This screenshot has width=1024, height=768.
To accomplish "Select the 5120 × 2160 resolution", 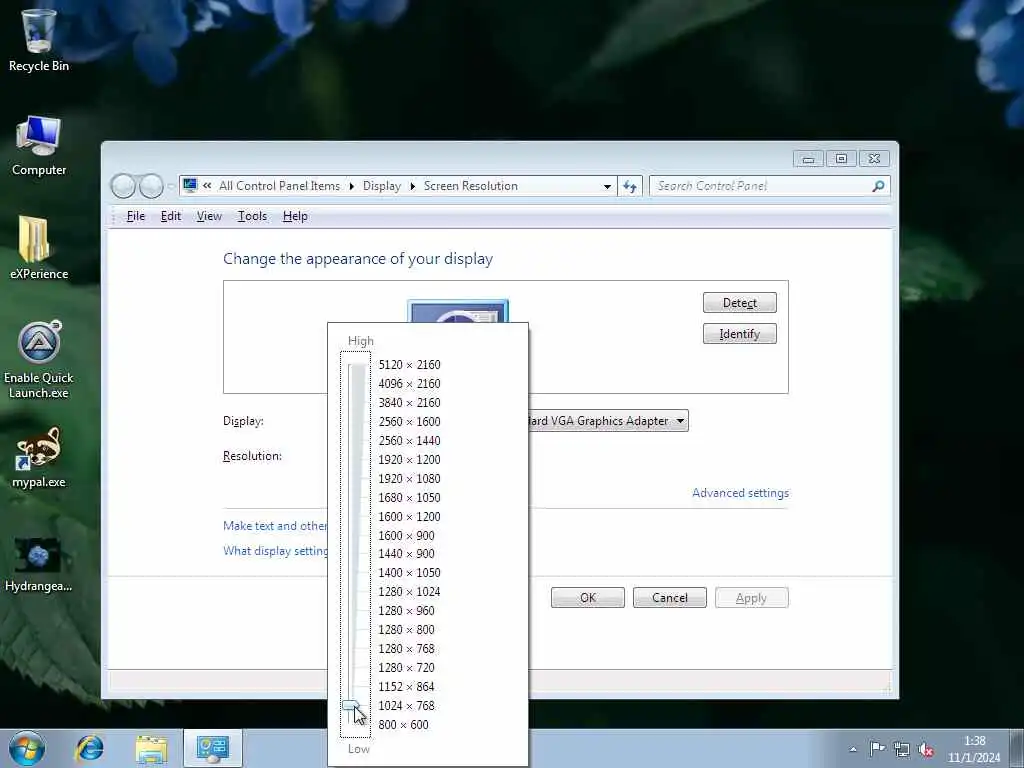I will 409,364.
